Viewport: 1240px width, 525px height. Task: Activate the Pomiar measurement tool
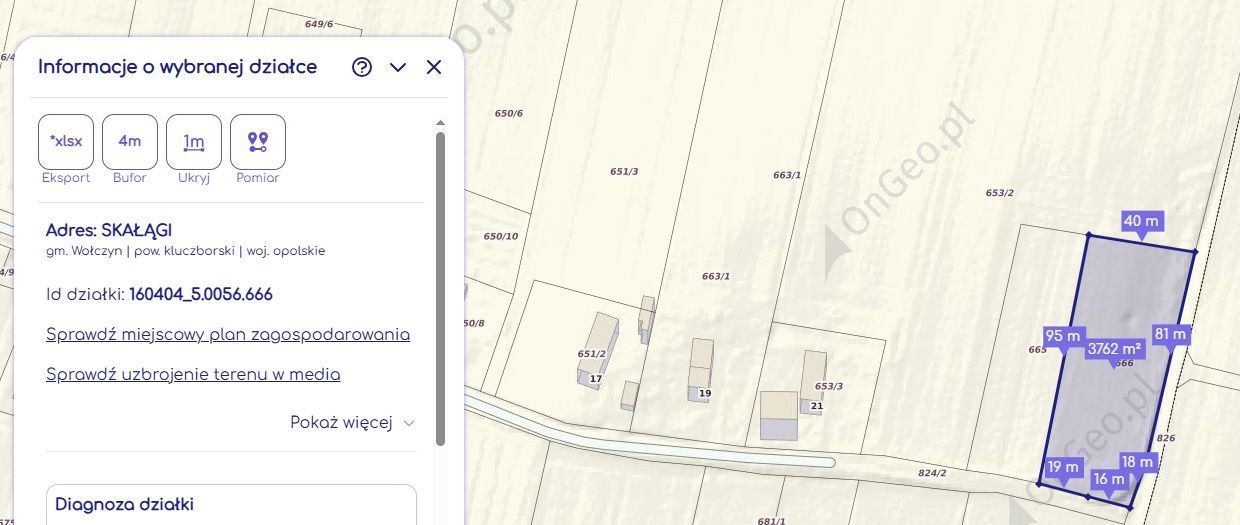(x=258, y=142)
